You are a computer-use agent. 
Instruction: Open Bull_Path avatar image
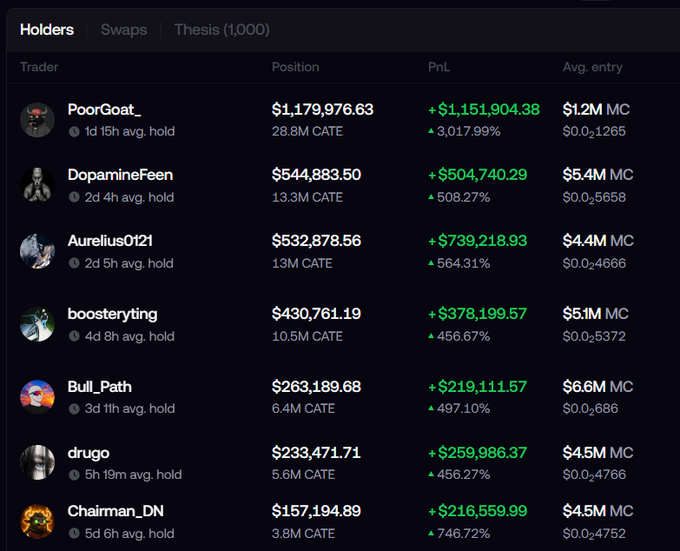tap(37, 397)
